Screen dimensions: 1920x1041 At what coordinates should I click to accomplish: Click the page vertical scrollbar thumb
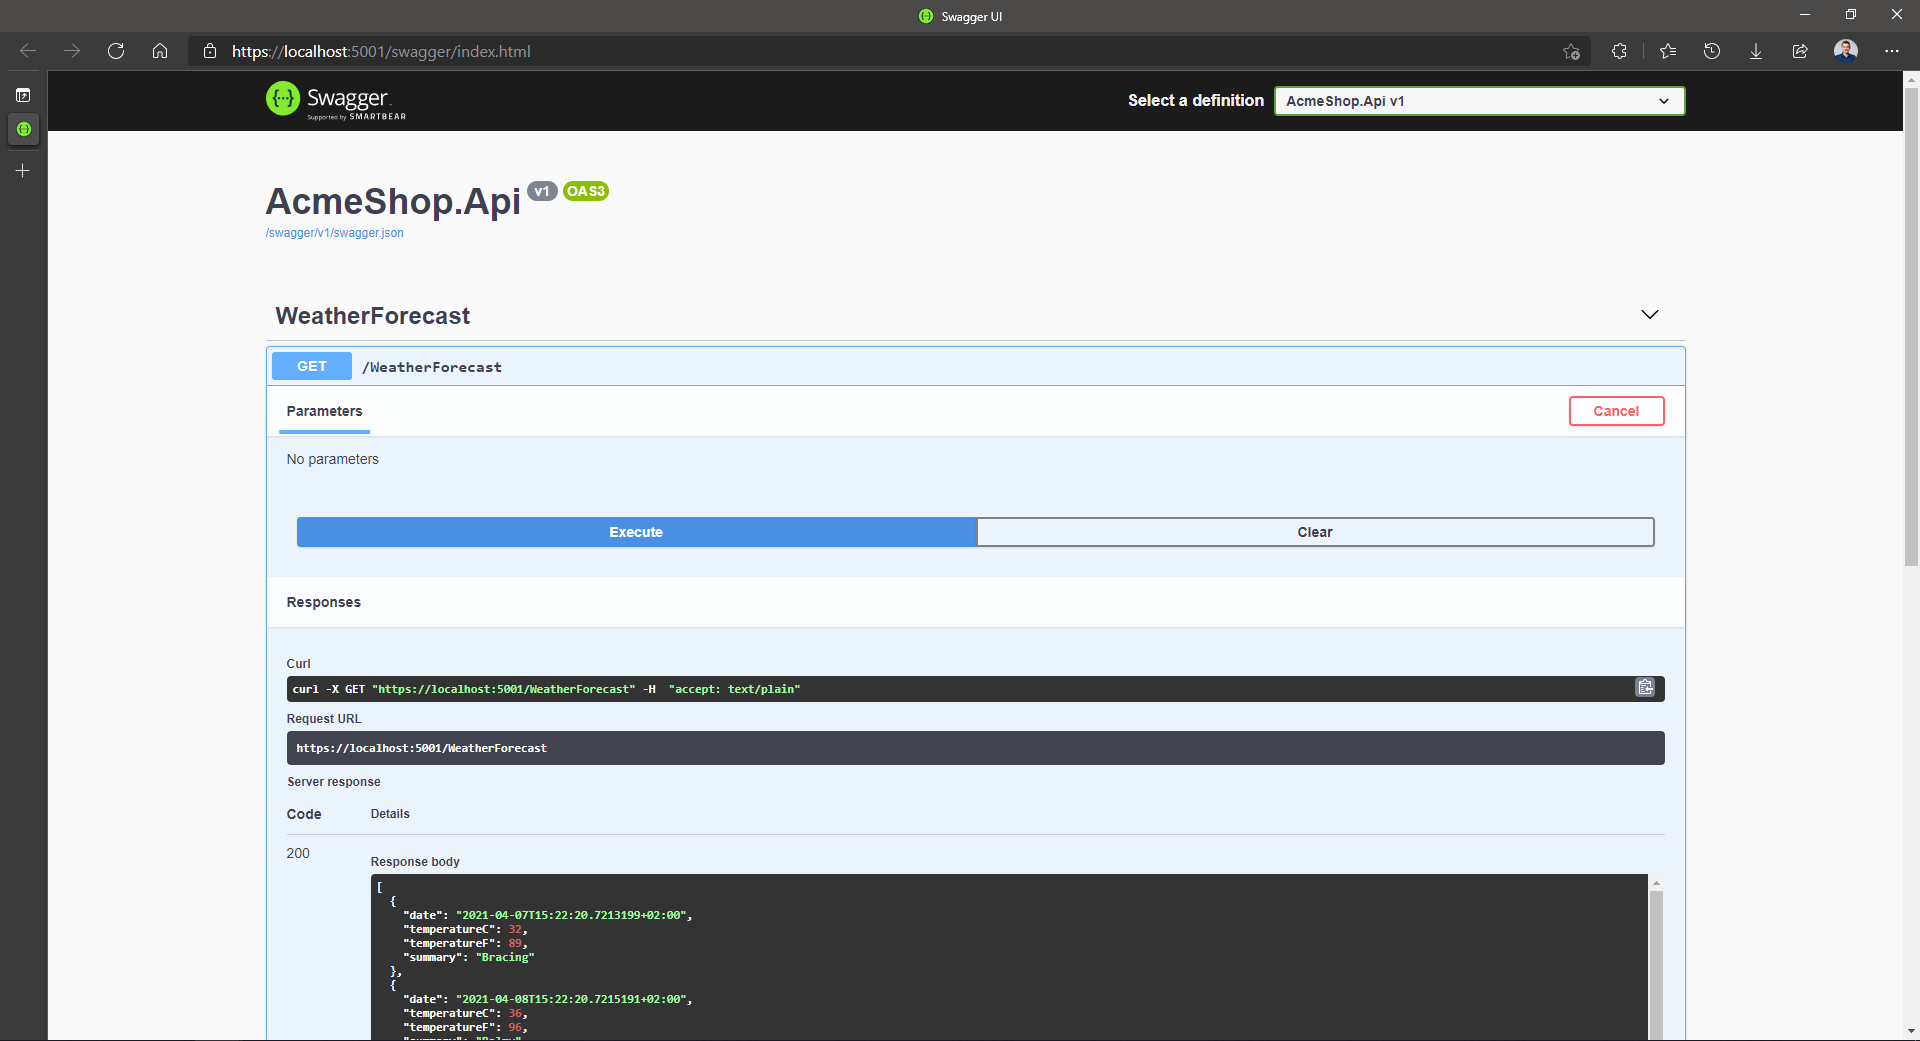click(1911, 327)
